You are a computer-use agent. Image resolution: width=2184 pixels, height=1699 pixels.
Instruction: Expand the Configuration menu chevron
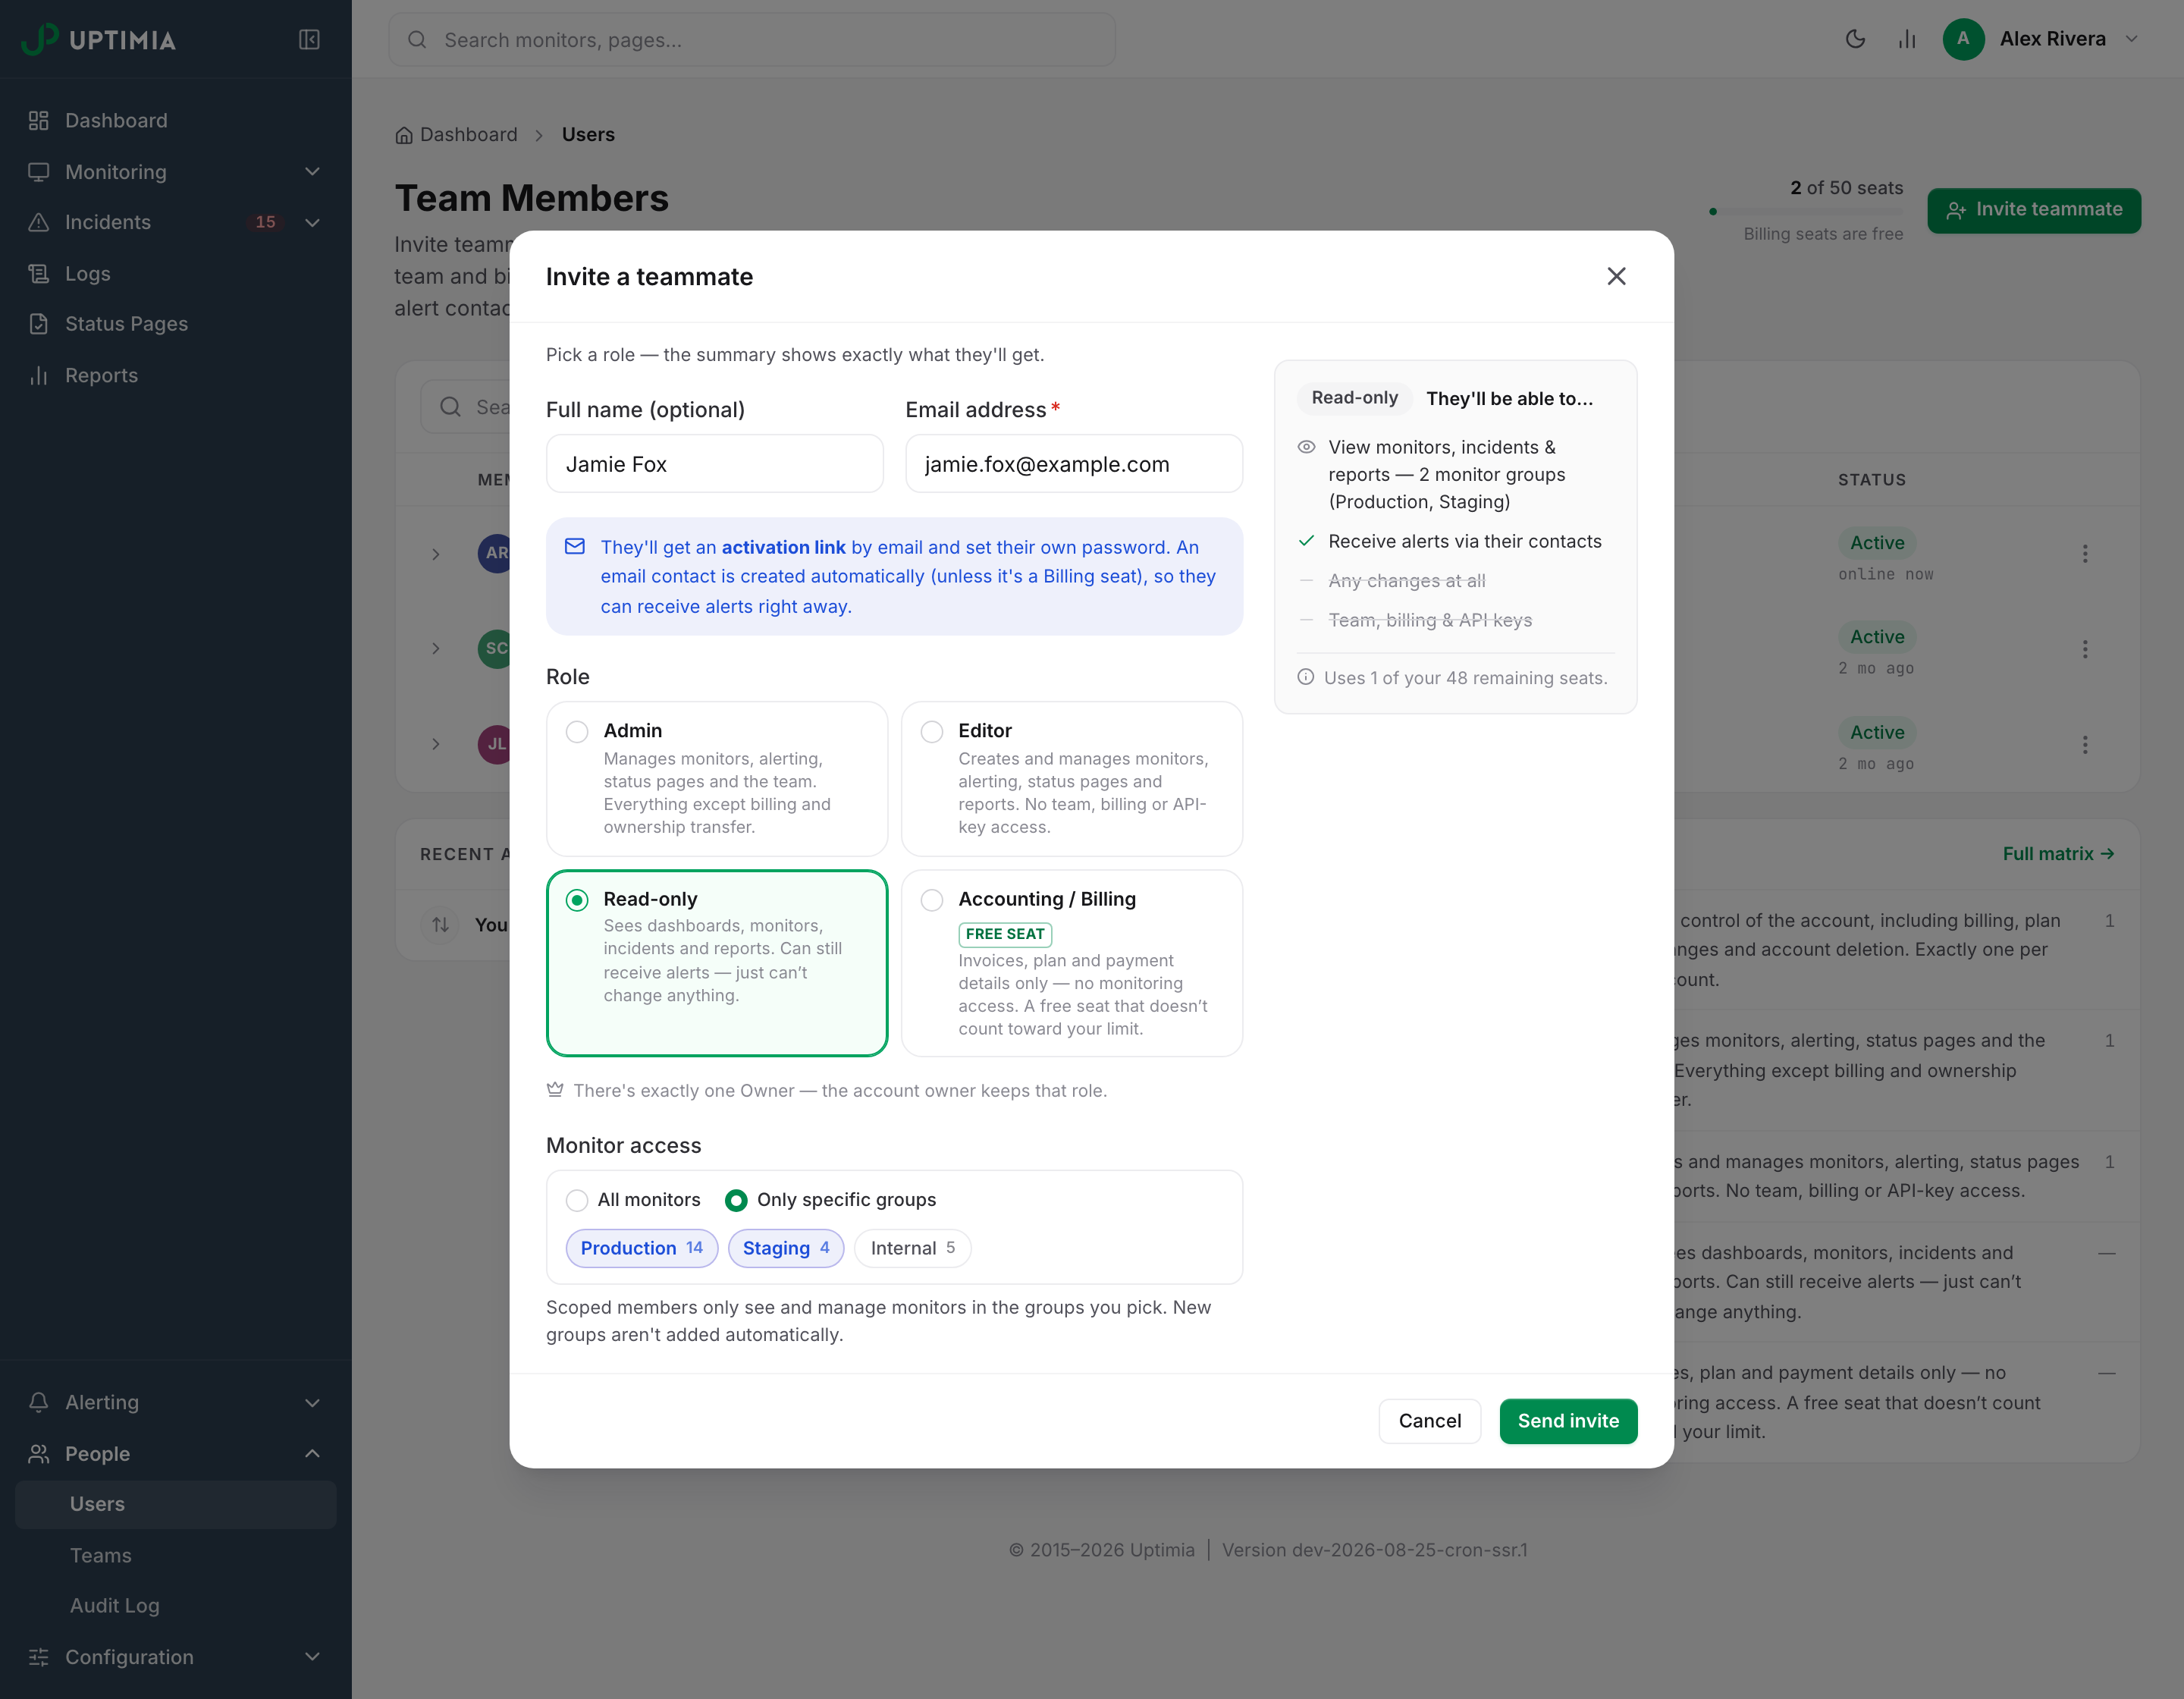point(312,1657)
